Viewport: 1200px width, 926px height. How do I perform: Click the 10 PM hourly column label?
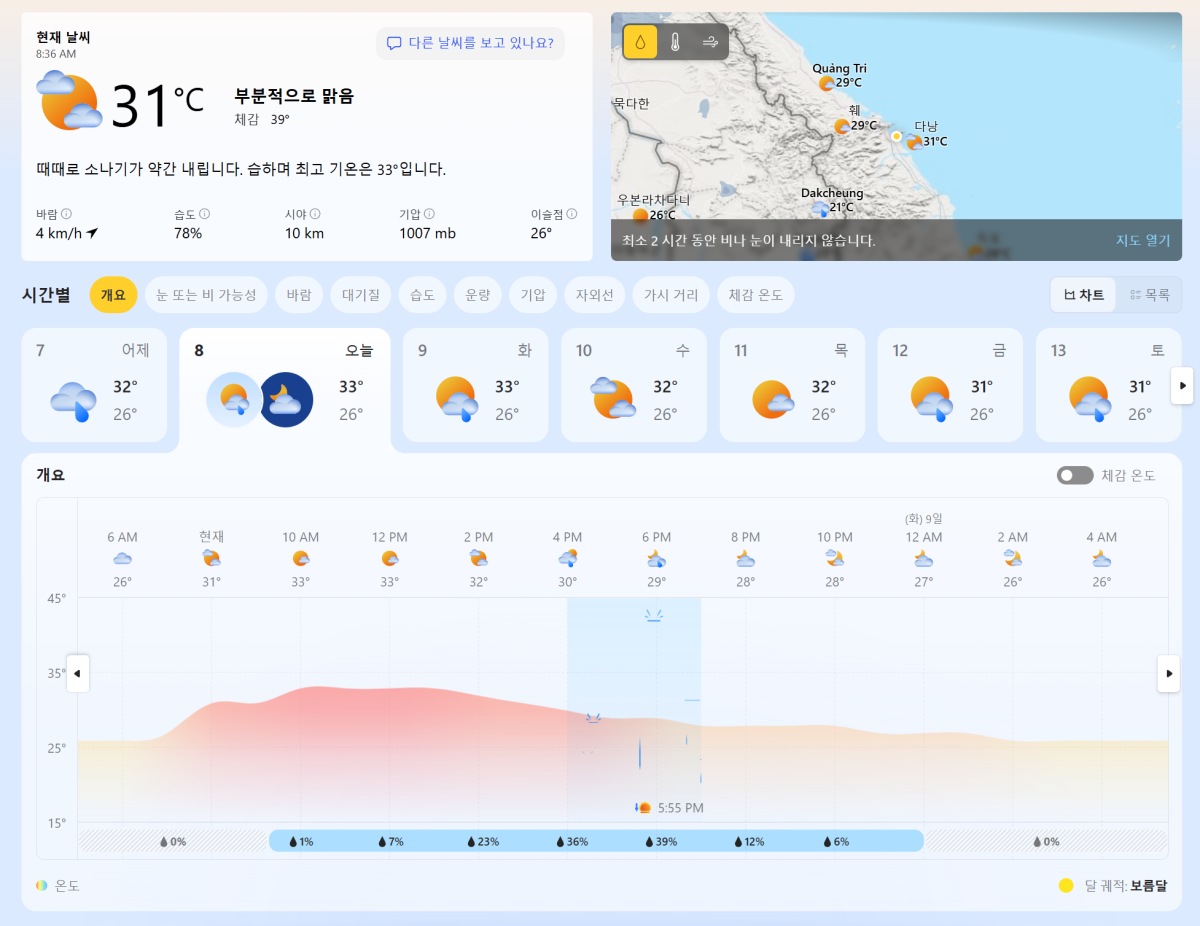(835, 537)
